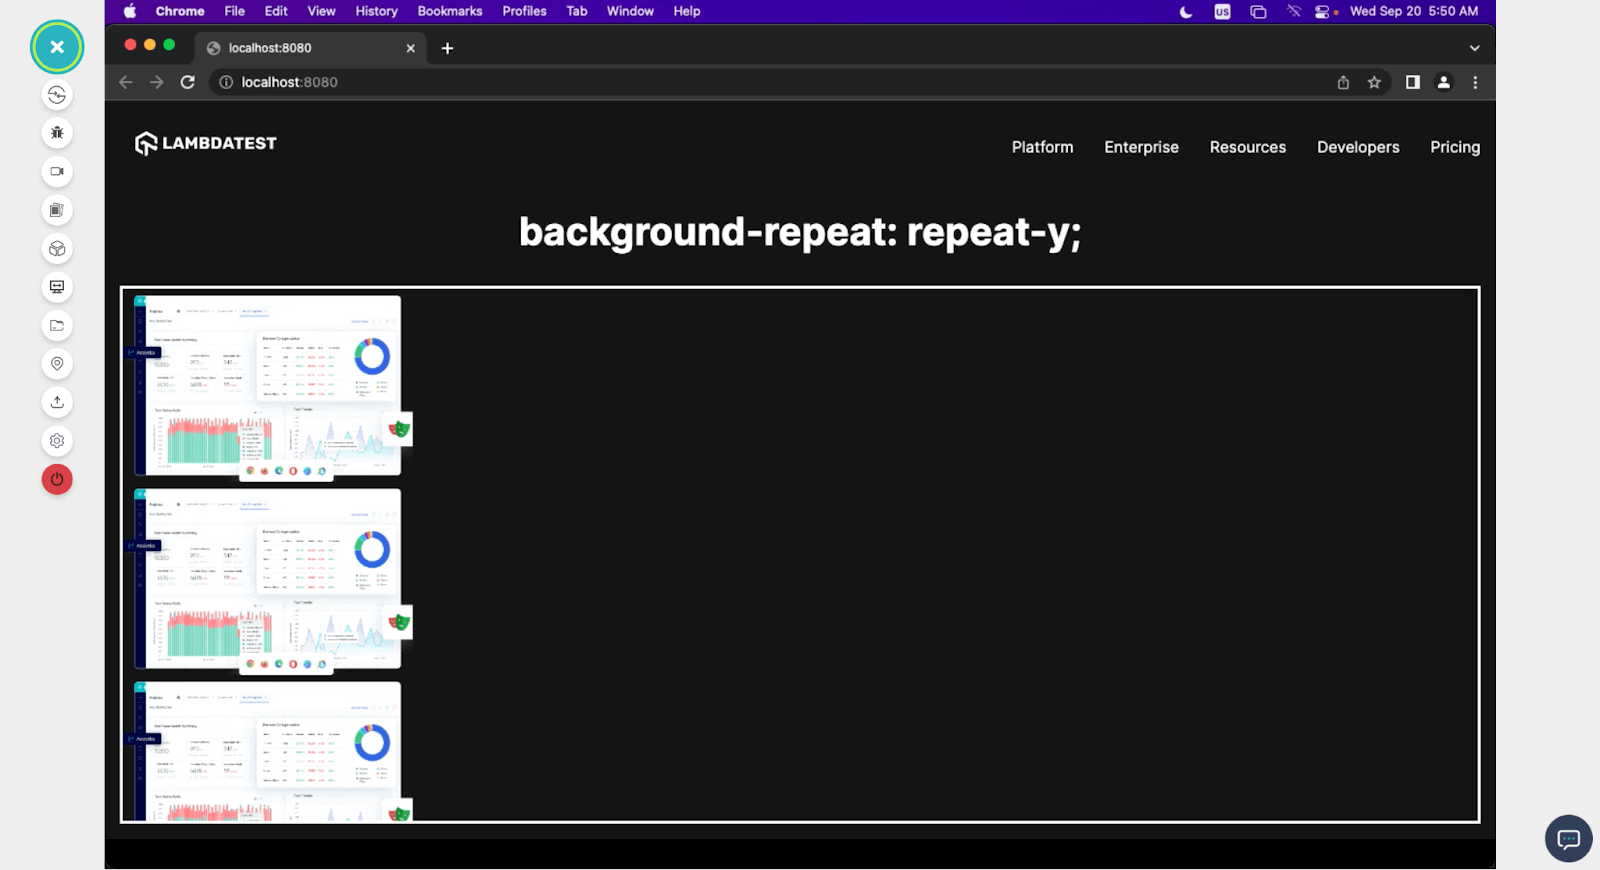Open the Resources navigation link
This screenshot has height=870, width=1600.
pos(1248,147)
